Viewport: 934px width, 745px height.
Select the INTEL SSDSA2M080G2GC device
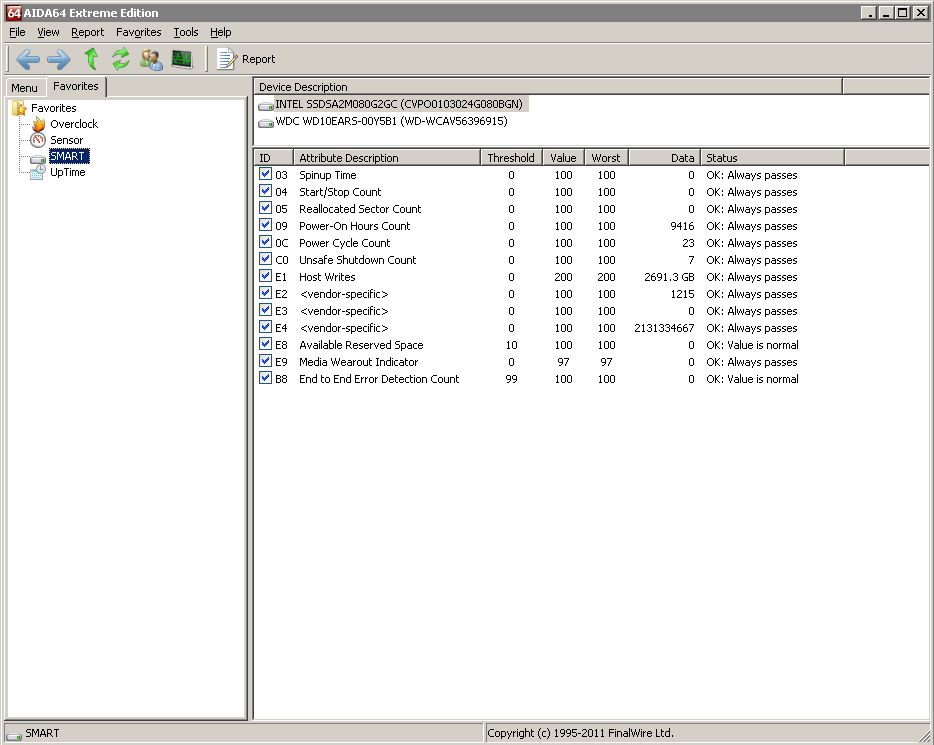point(398,104)
